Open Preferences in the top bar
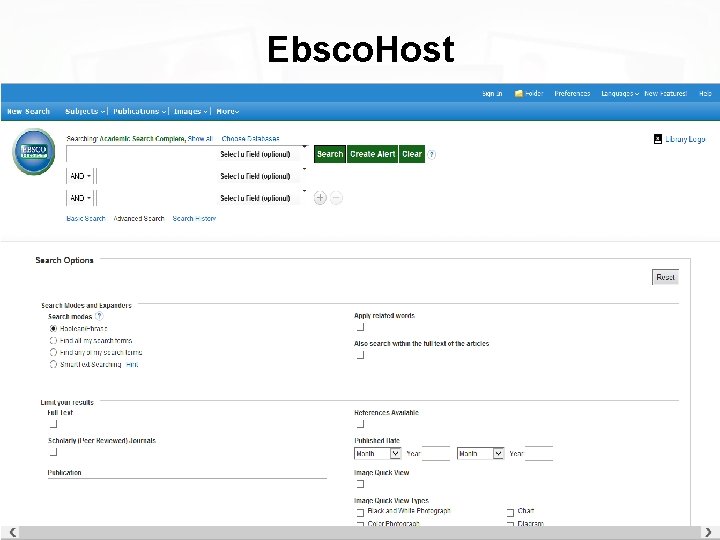 point(572,94)
